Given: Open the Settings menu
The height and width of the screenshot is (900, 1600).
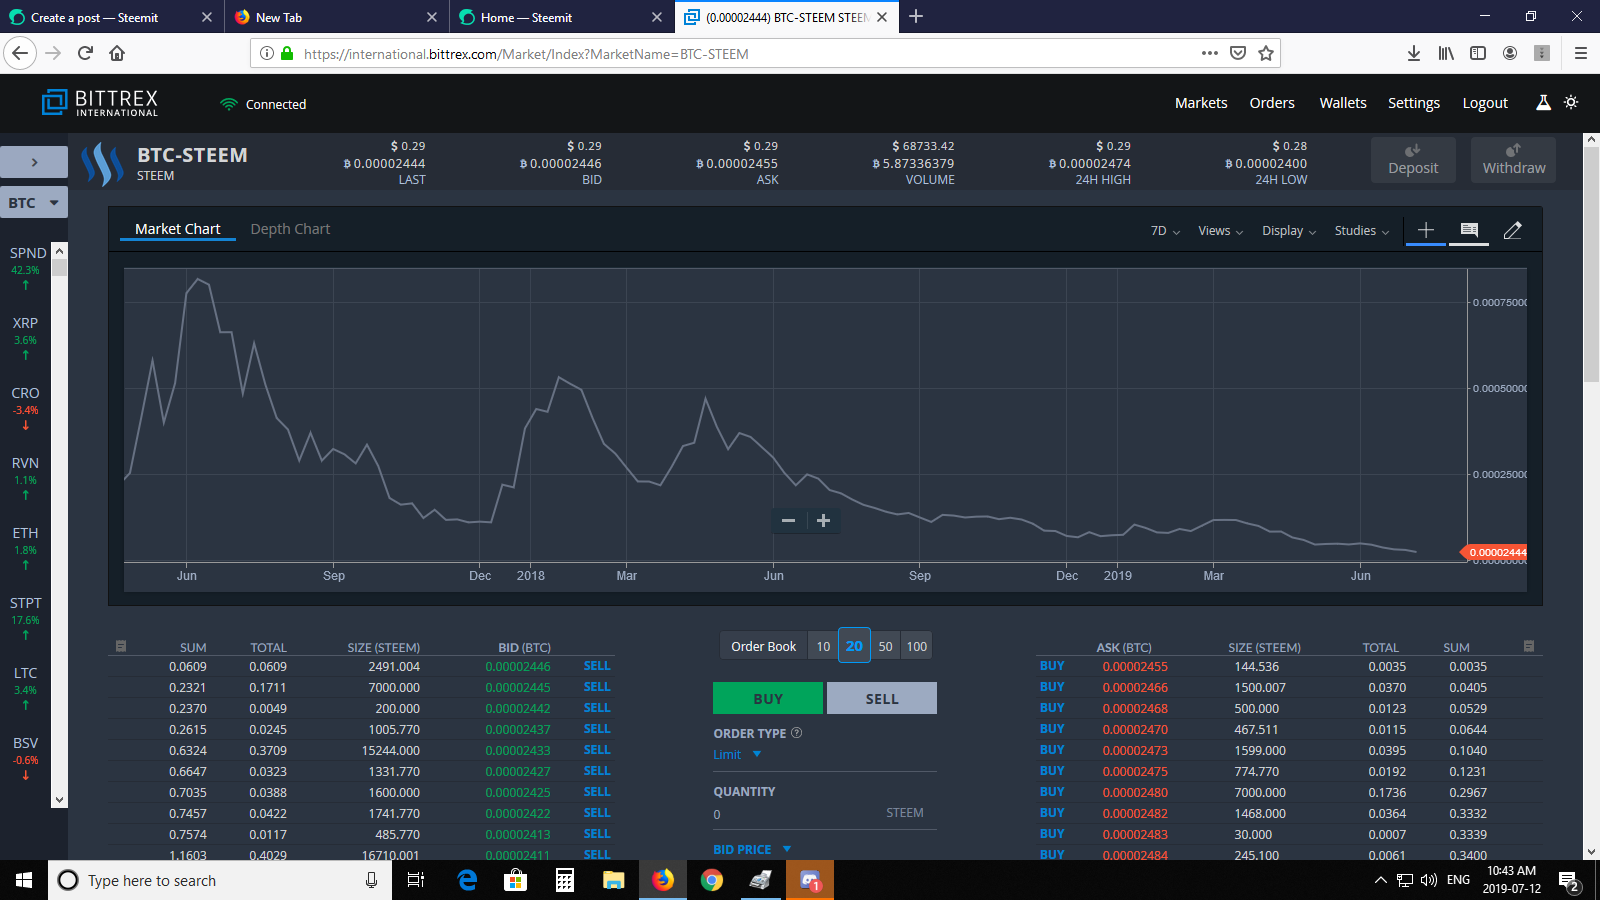Looking at the screenshot, I should click(1414, 103).
